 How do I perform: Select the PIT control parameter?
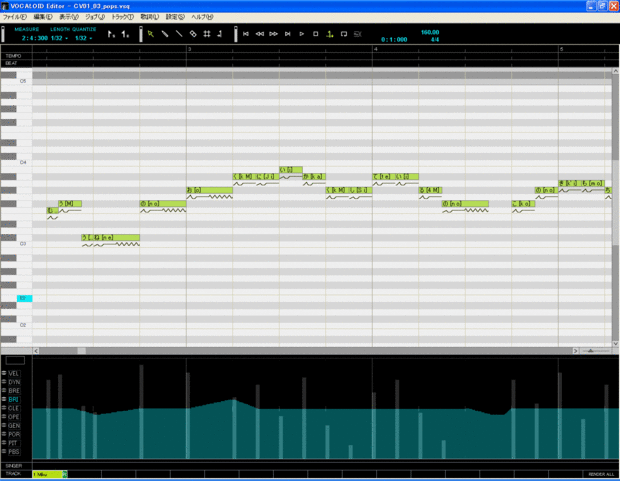(13, 443)
